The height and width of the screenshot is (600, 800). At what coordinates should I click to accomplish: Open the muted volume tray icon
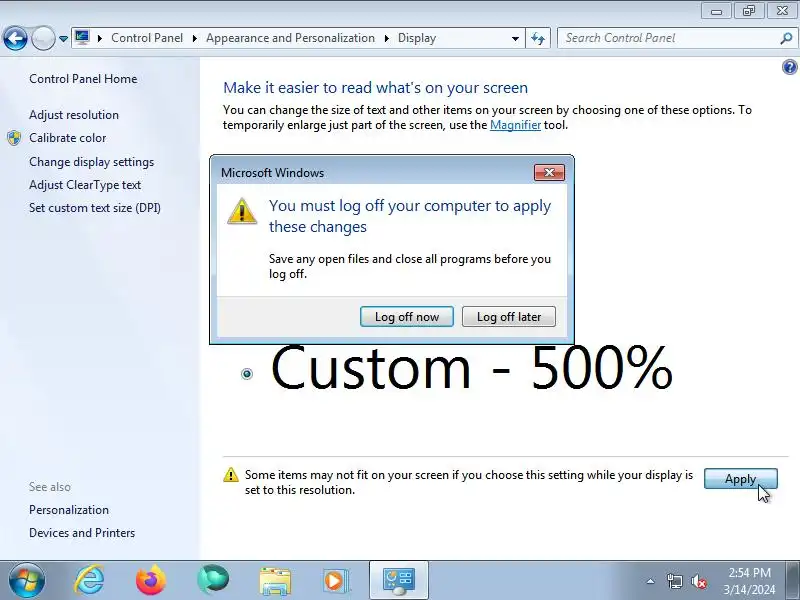(698, 581)
